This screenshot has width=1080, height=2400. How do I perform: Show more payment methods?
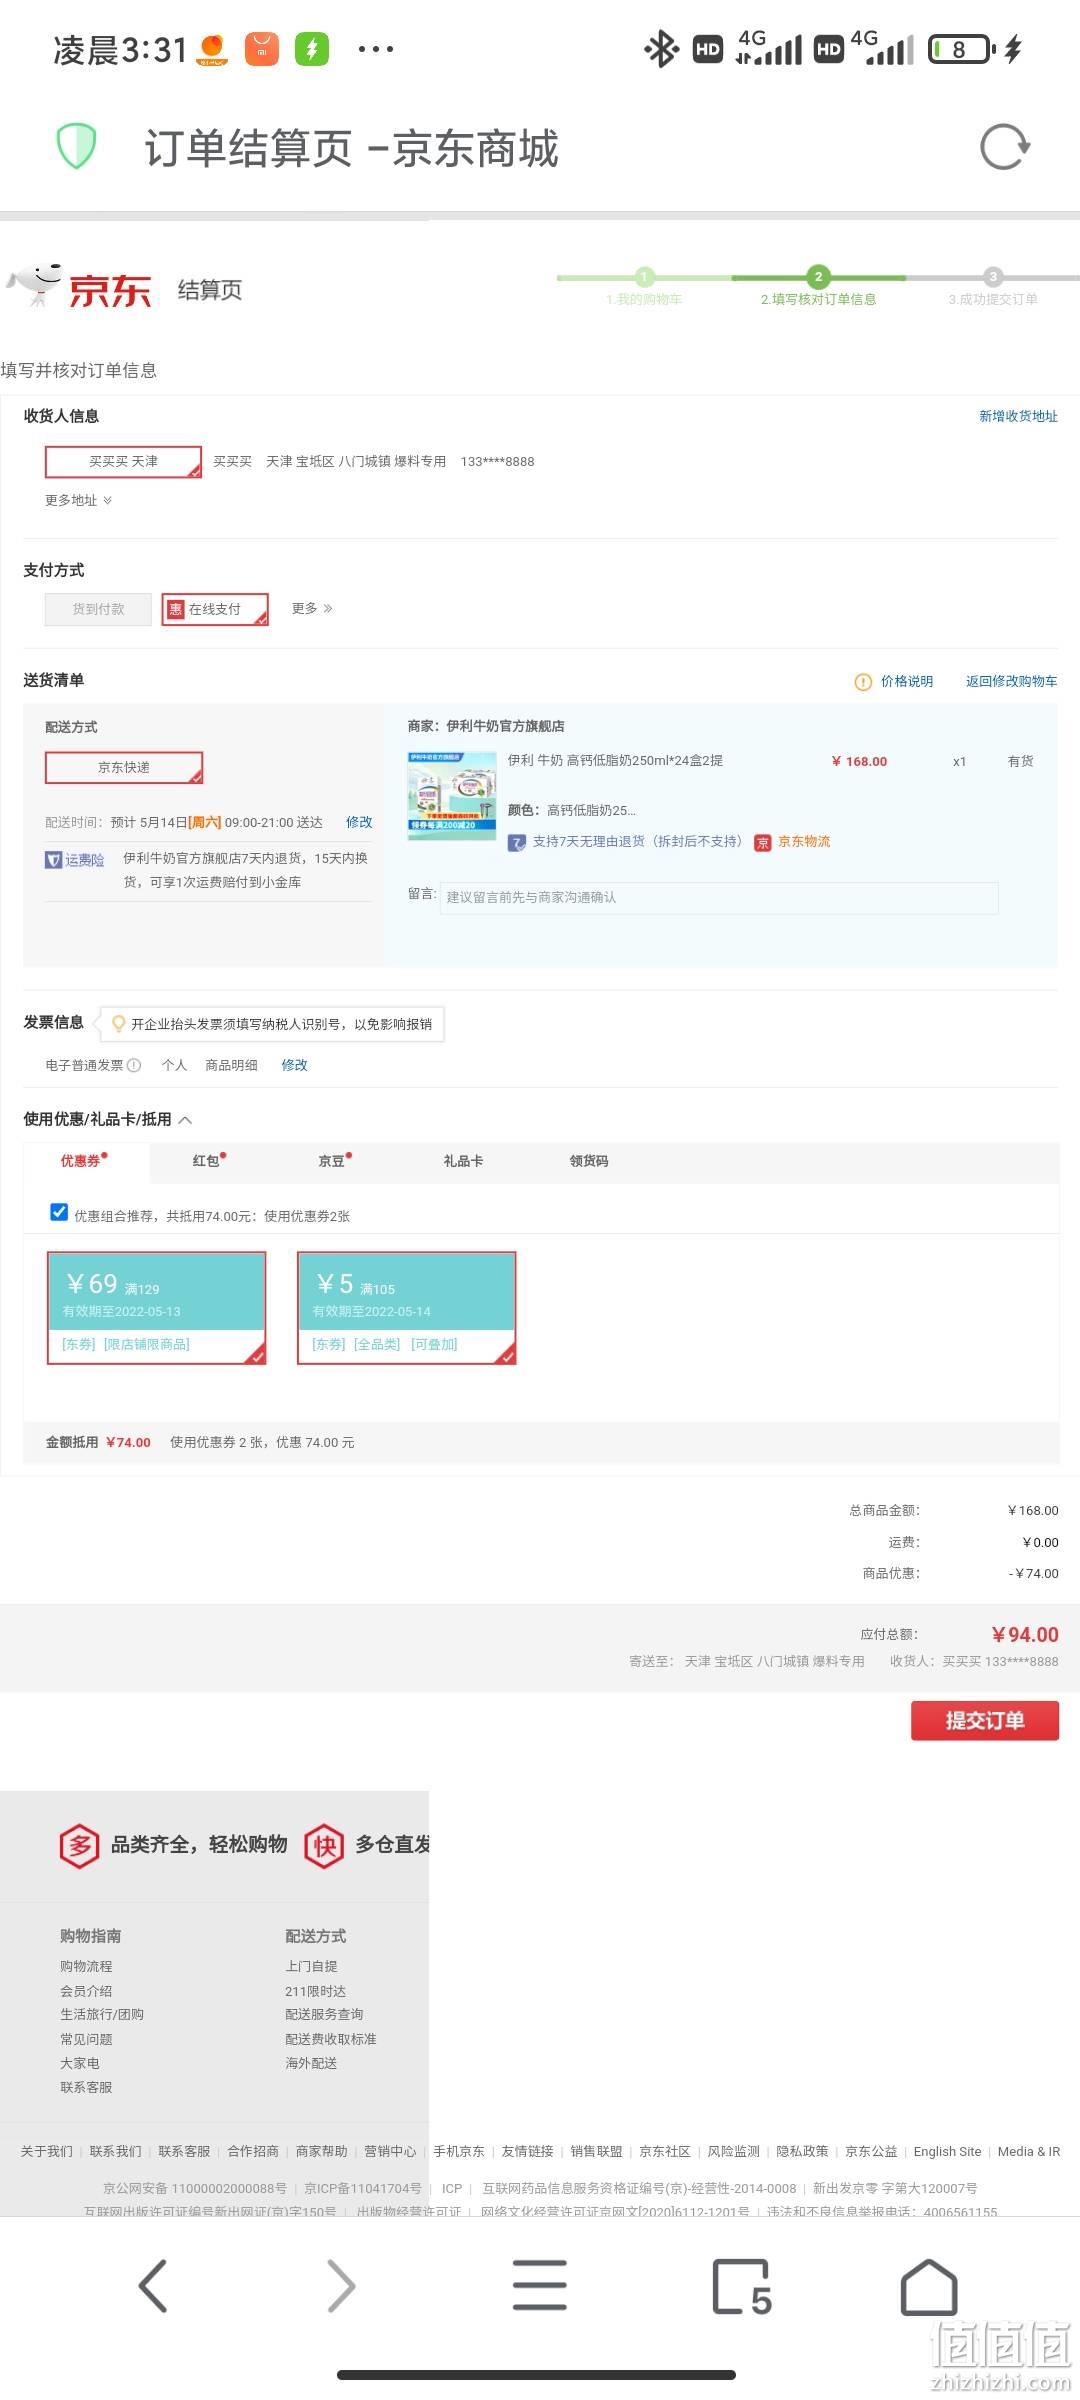click(x=312, y=608)
